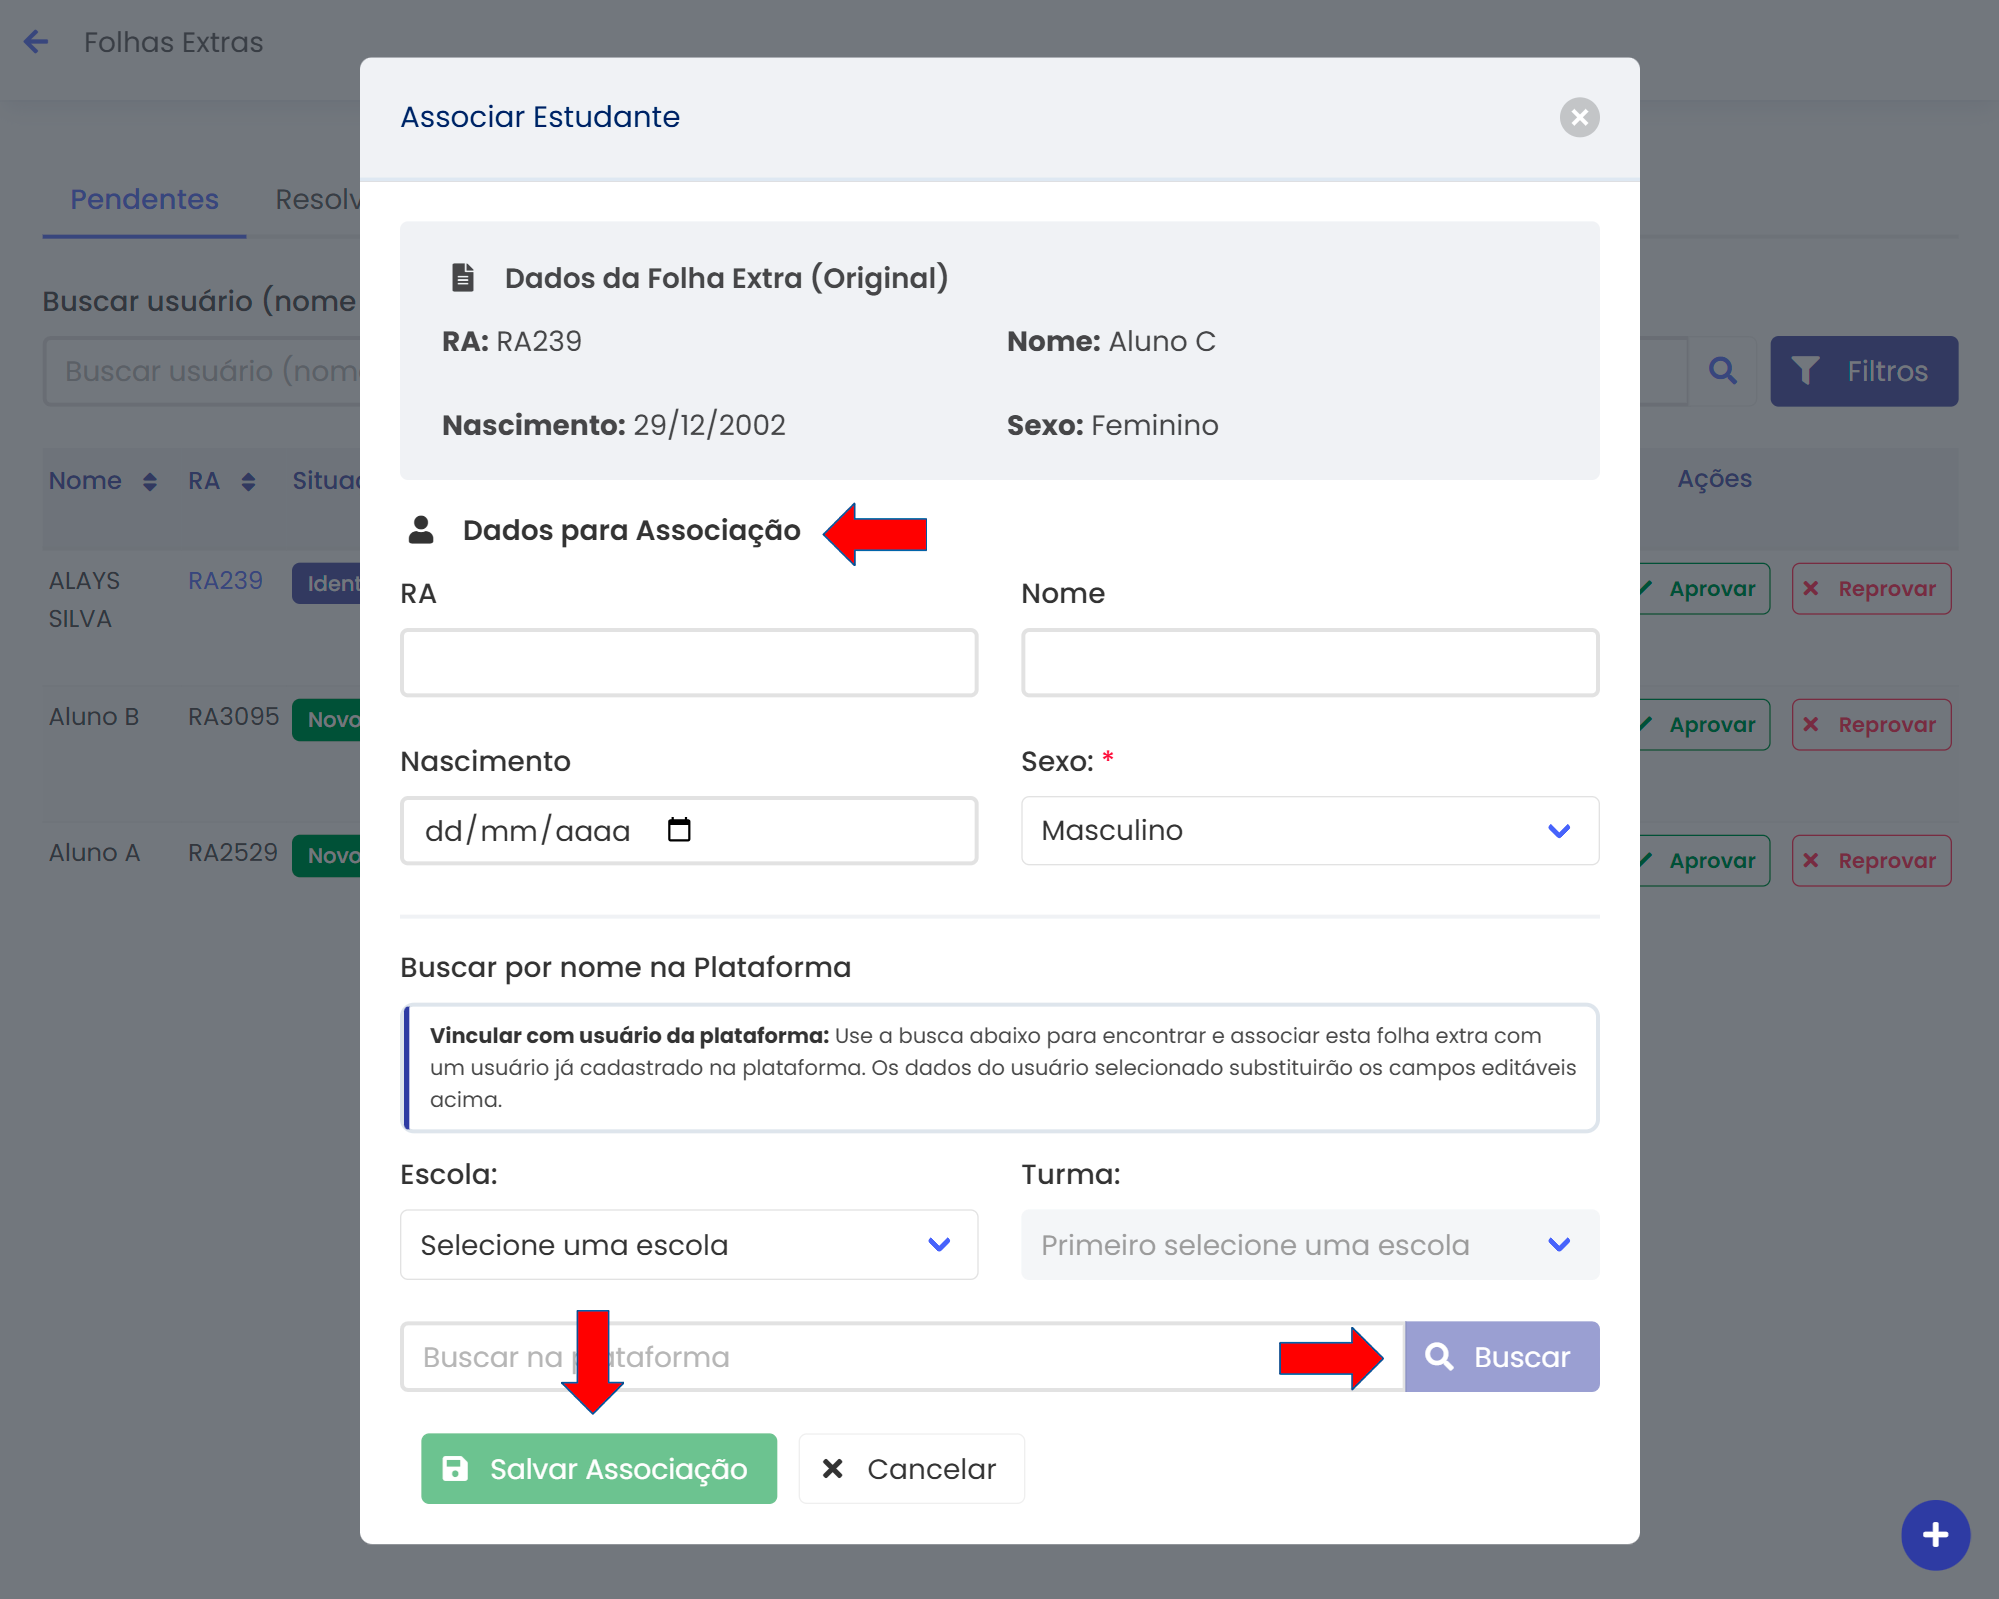
Task: Click the blue floating plus button
Action: coord(1935,1535)
